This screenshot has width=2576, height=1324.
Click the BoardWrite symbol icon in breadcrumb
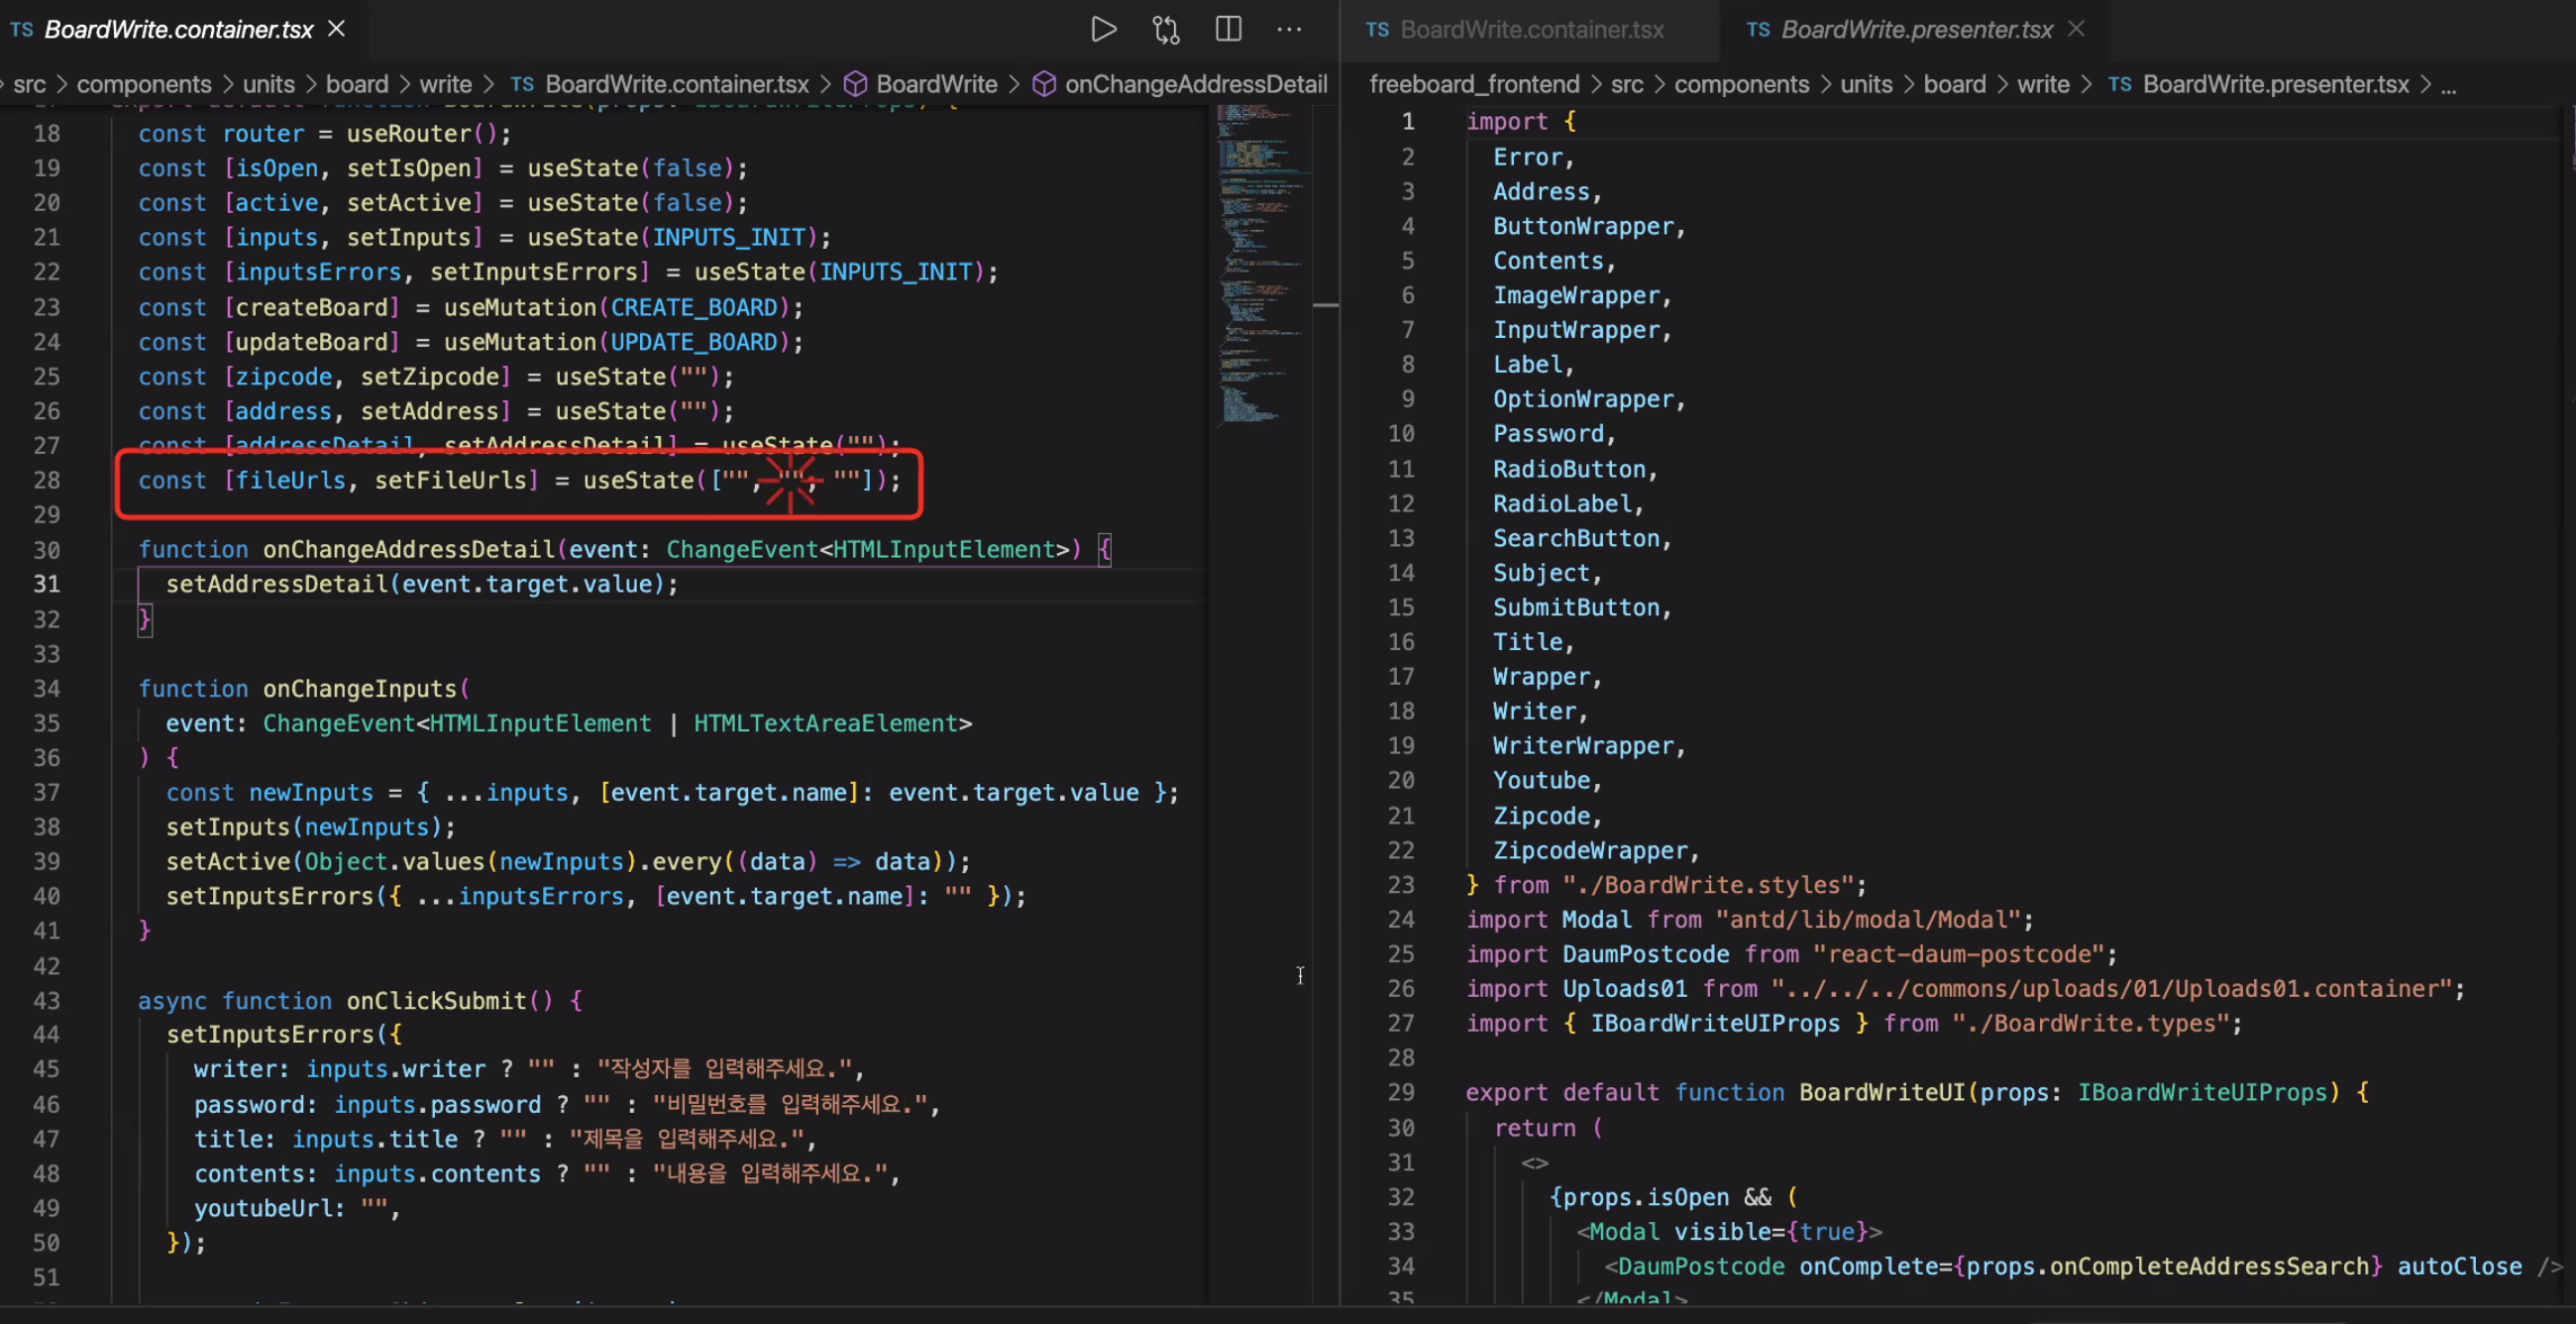pos(855,84)
